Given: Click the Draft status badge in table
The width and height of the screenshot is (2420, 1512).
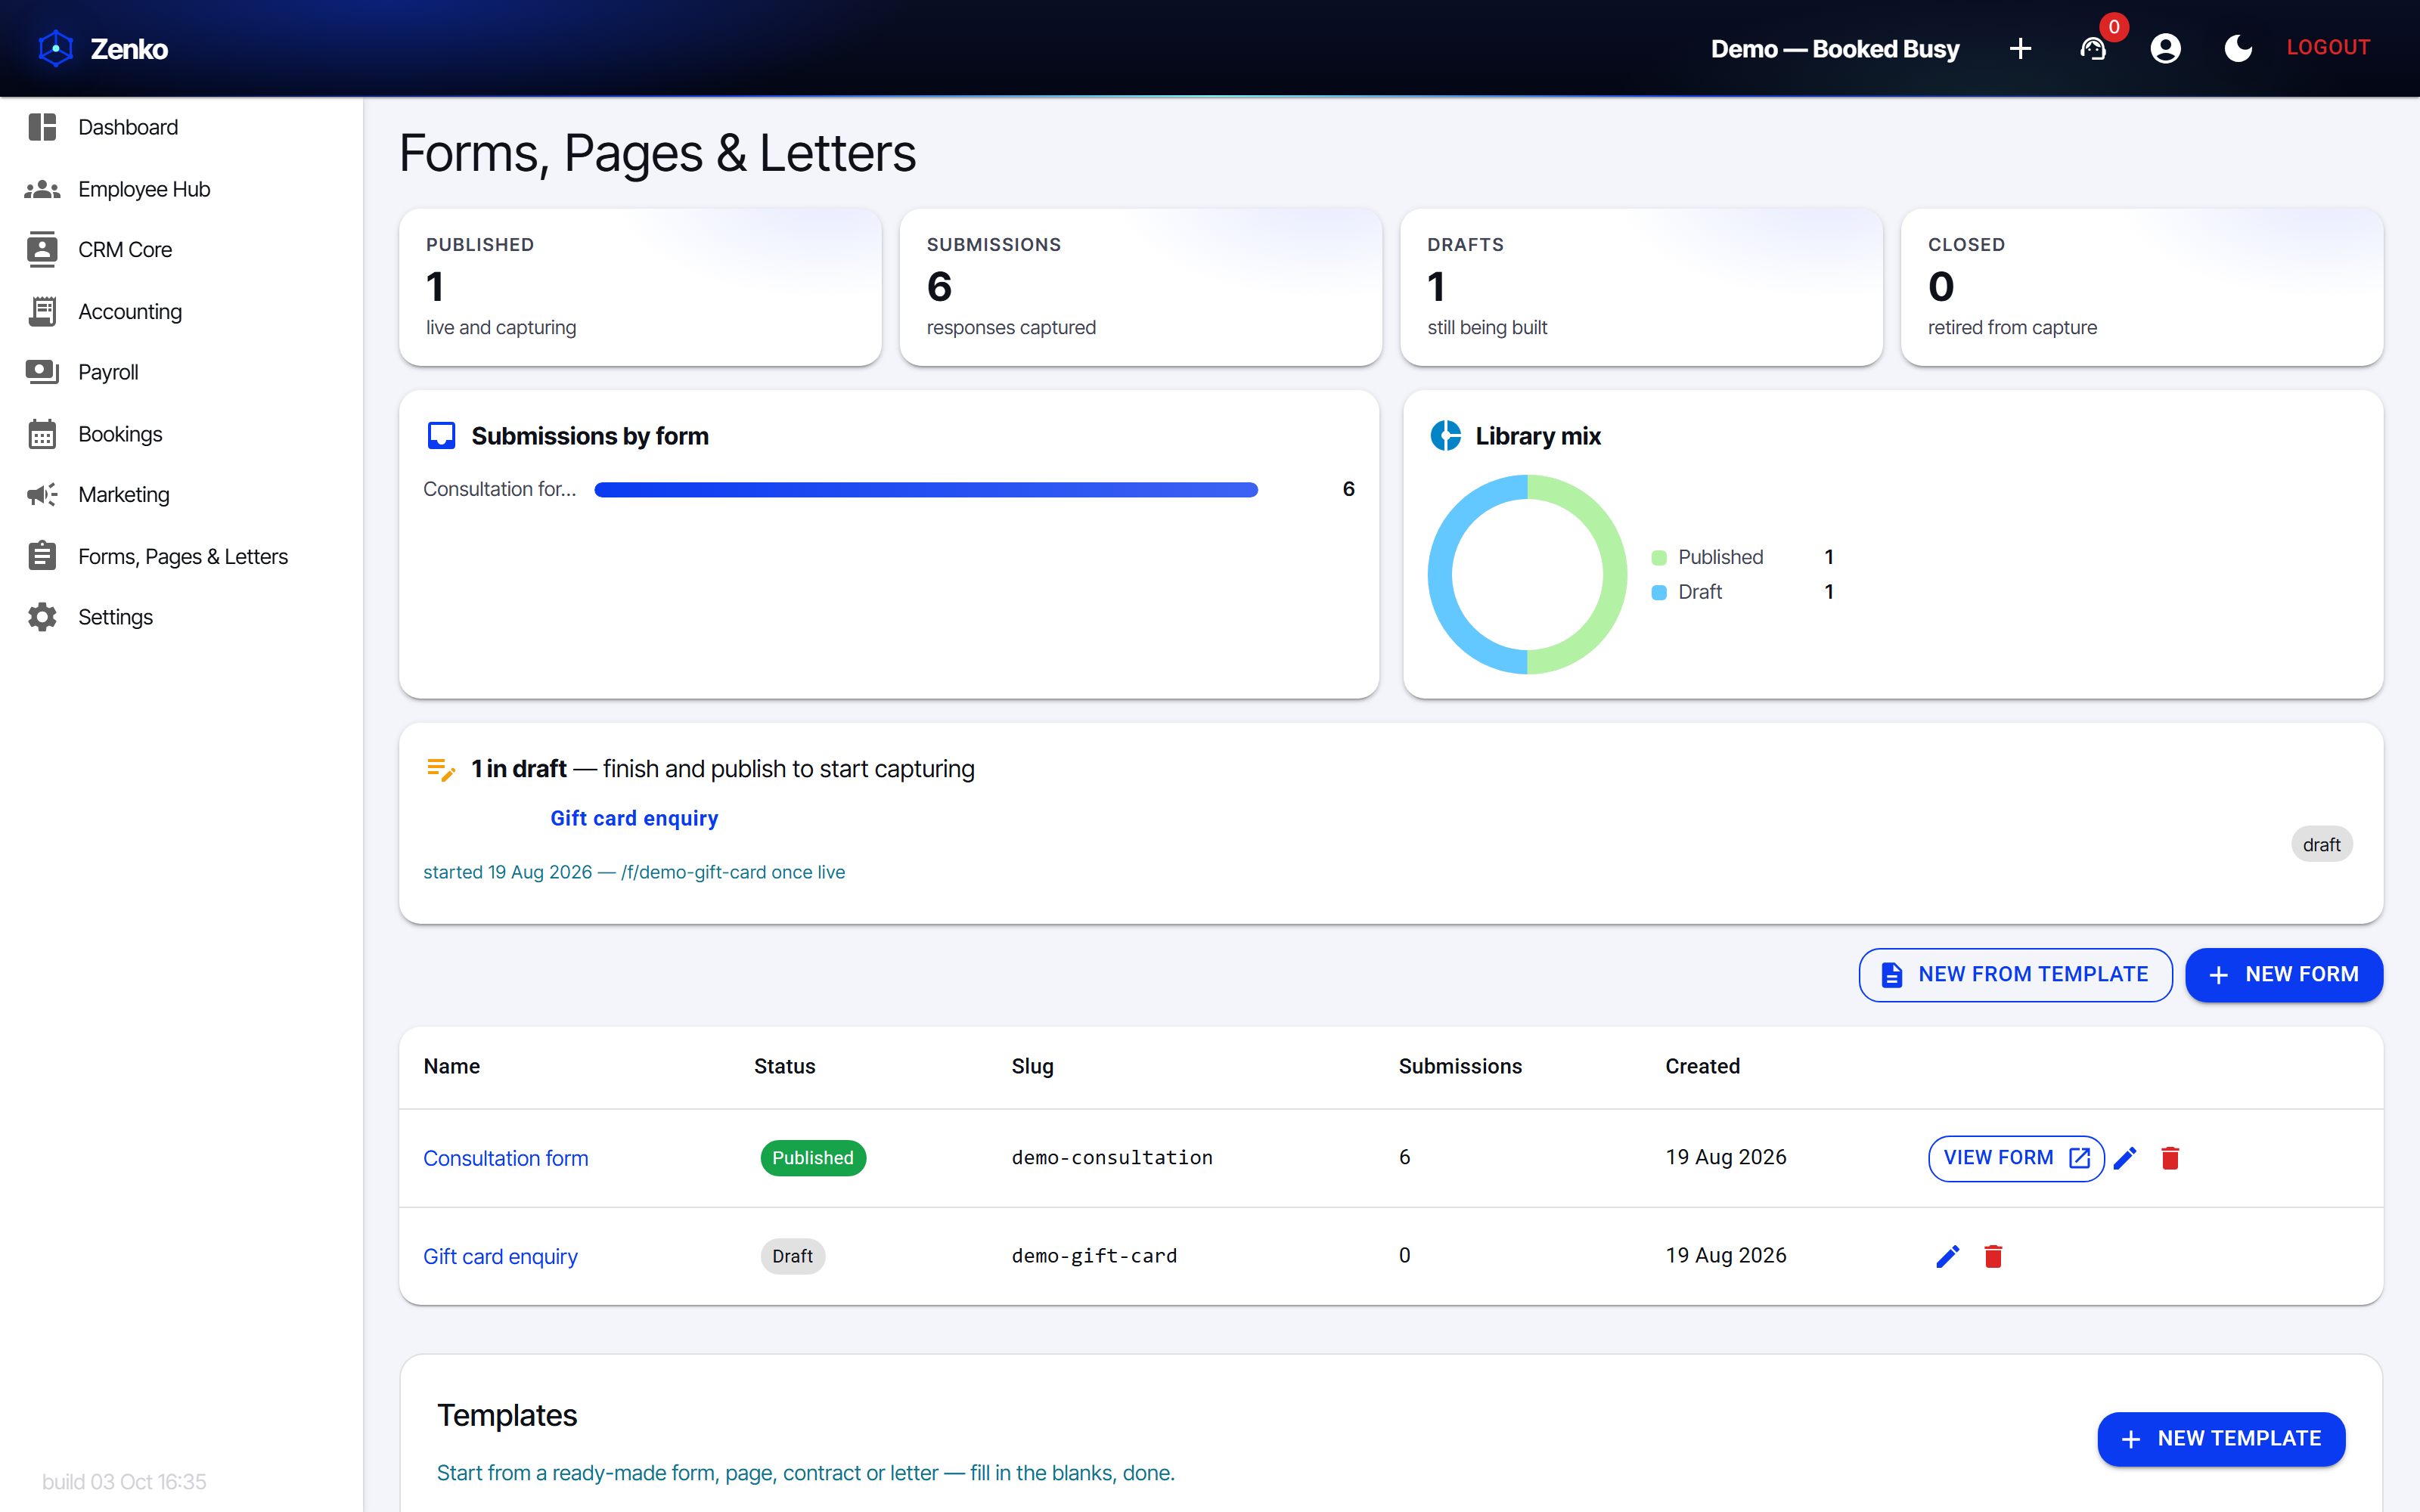Looking at the screenshot, I should click(792, 1256).
